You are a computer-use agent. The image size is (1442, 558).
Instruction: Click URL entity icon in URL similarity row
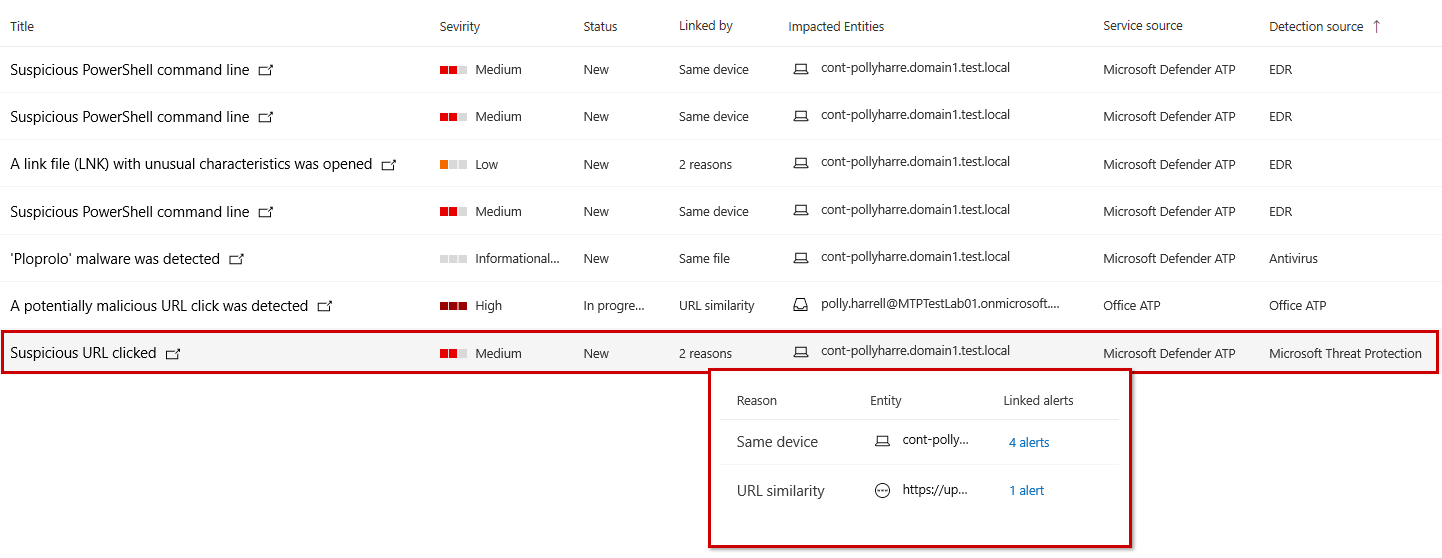(x=882, y=491)
